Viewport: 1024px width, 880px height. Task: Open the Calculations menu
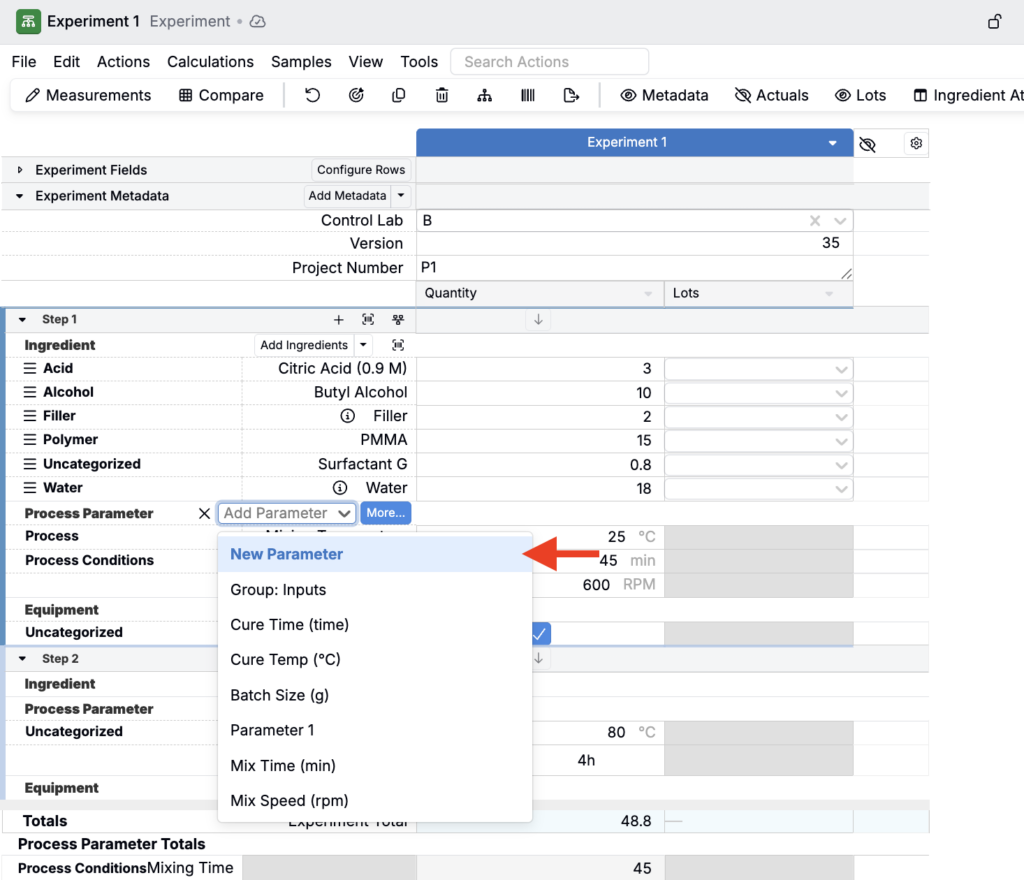(x=210, y=62)
